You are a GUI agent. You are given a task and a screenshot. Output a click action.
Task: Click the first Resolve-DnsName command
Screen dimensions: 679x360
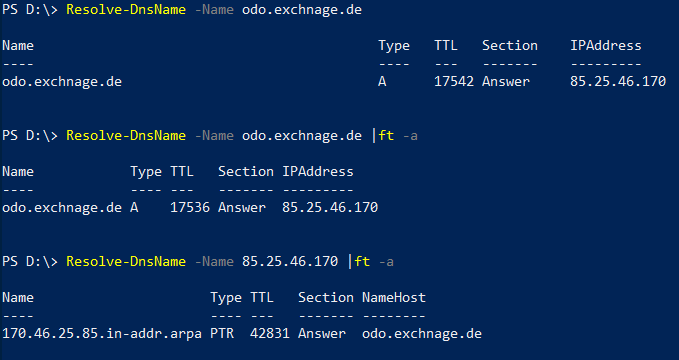126,10
